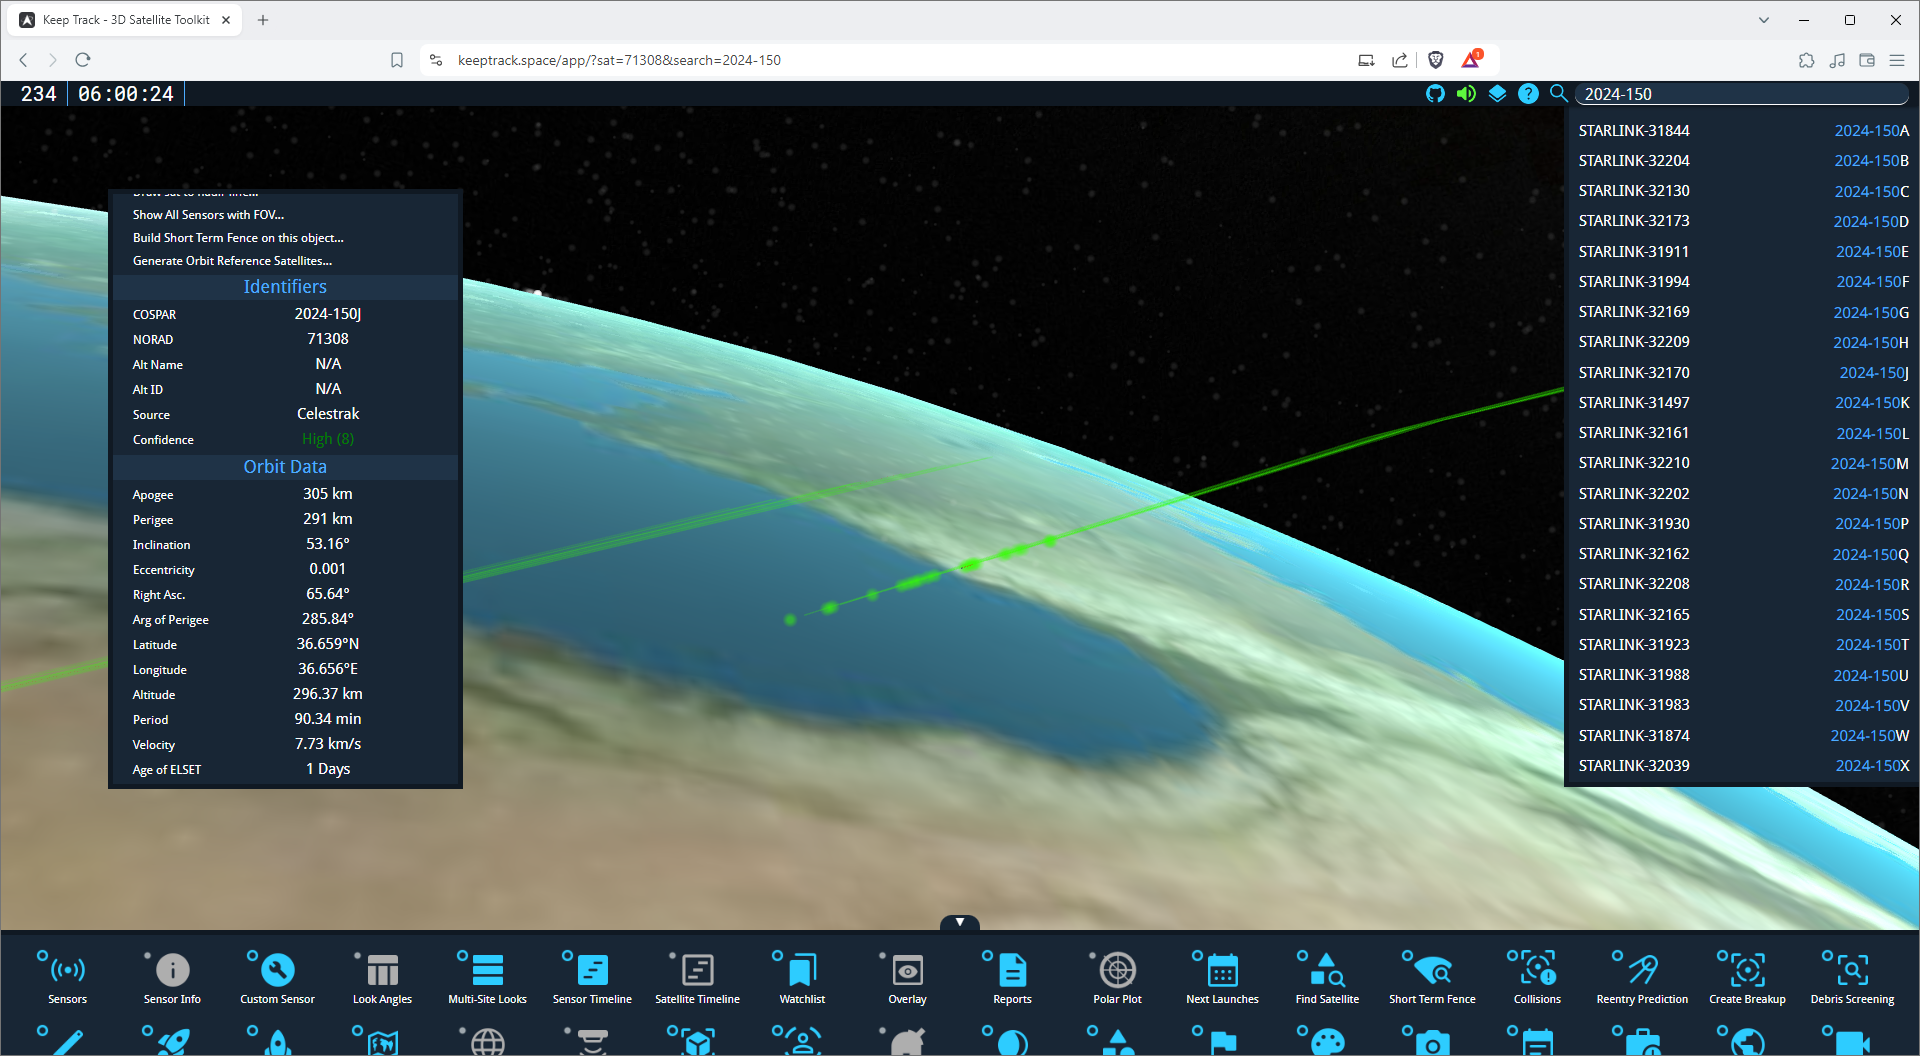Click the satellite search input field

pos(1740,94)
